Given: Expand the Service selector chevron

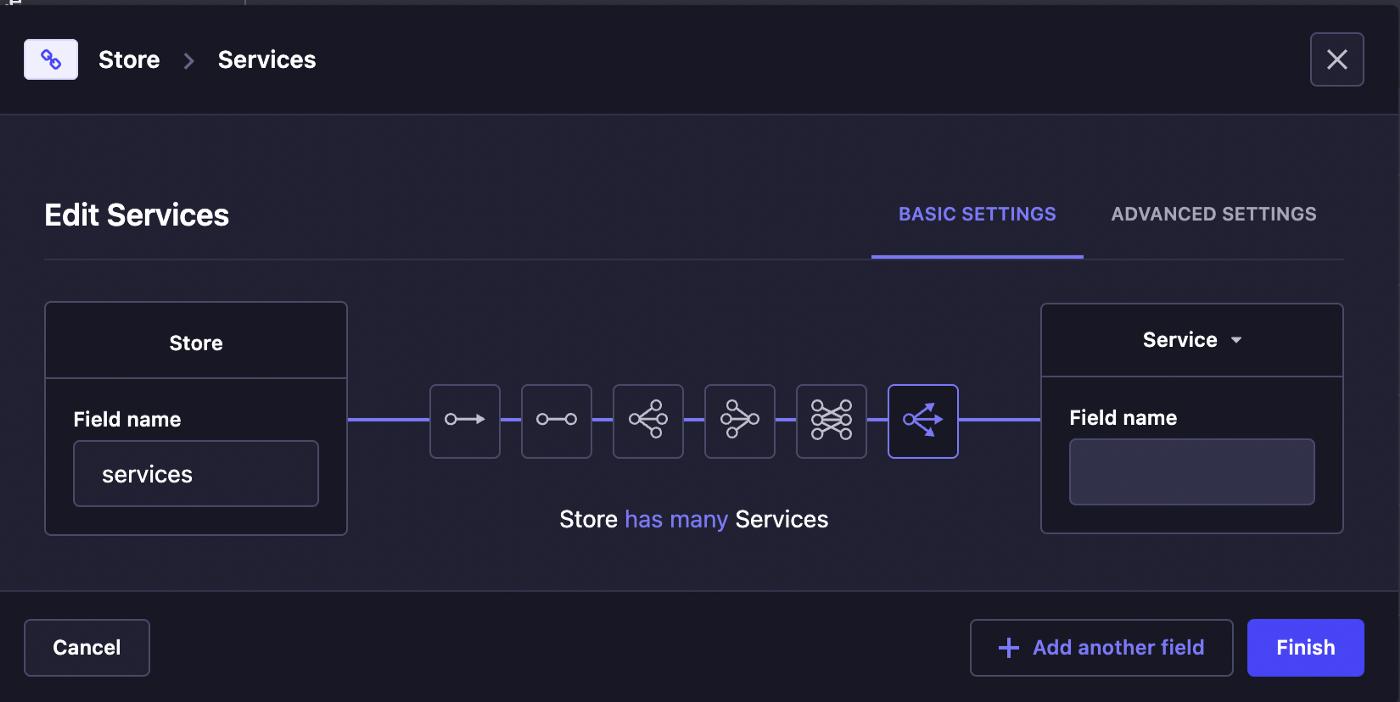Looking at the screenshot, I should coord(1237,340).
